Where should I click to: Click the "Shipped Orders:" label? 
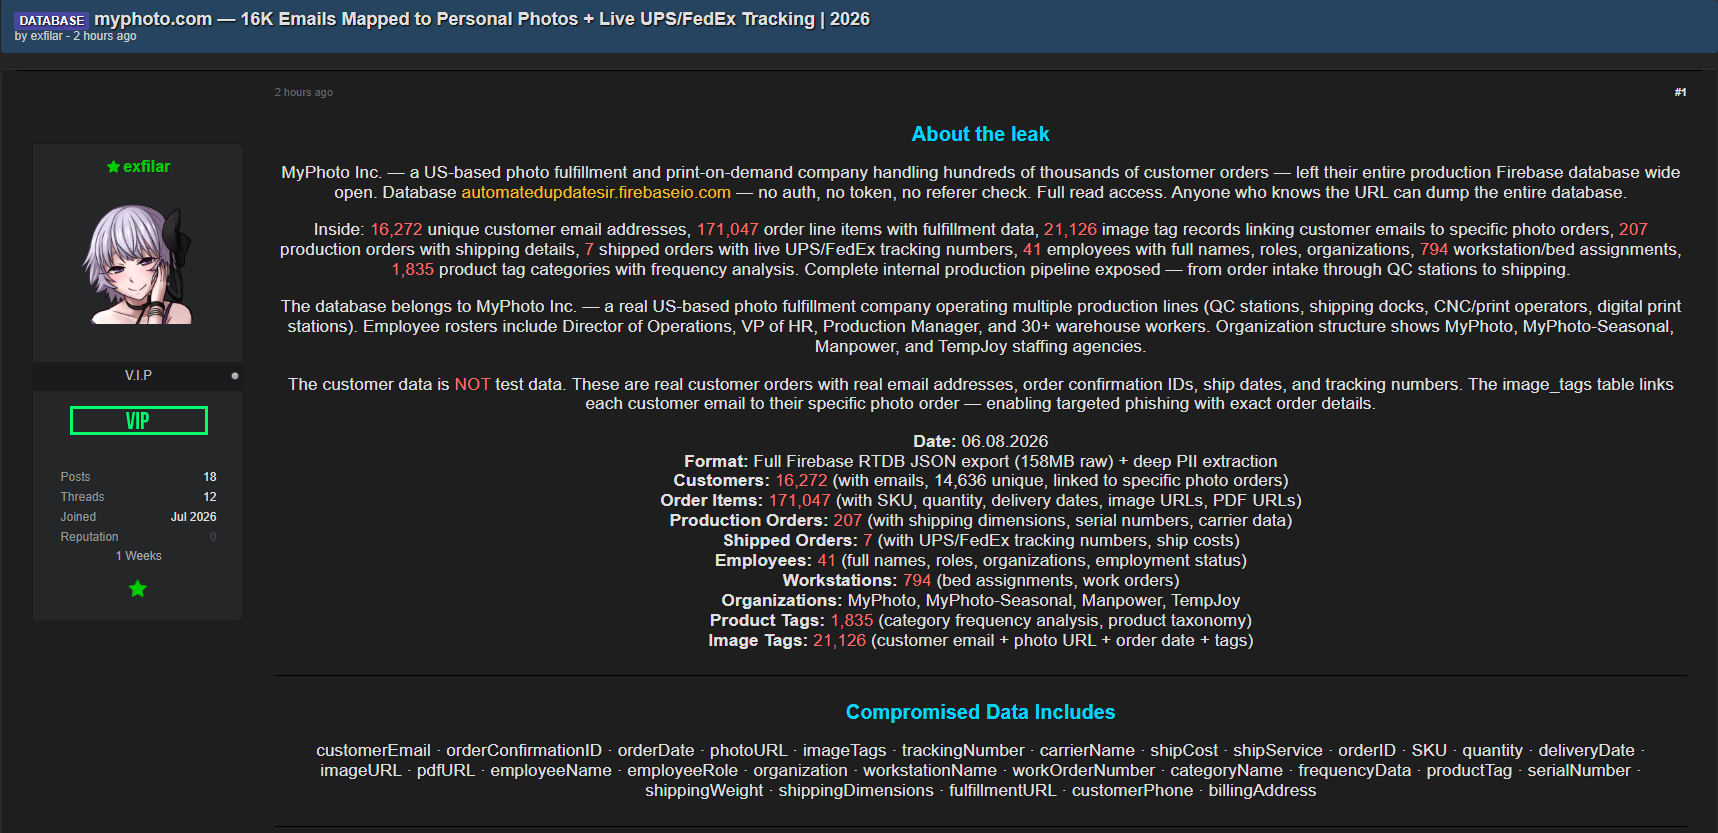pos(790,541)
